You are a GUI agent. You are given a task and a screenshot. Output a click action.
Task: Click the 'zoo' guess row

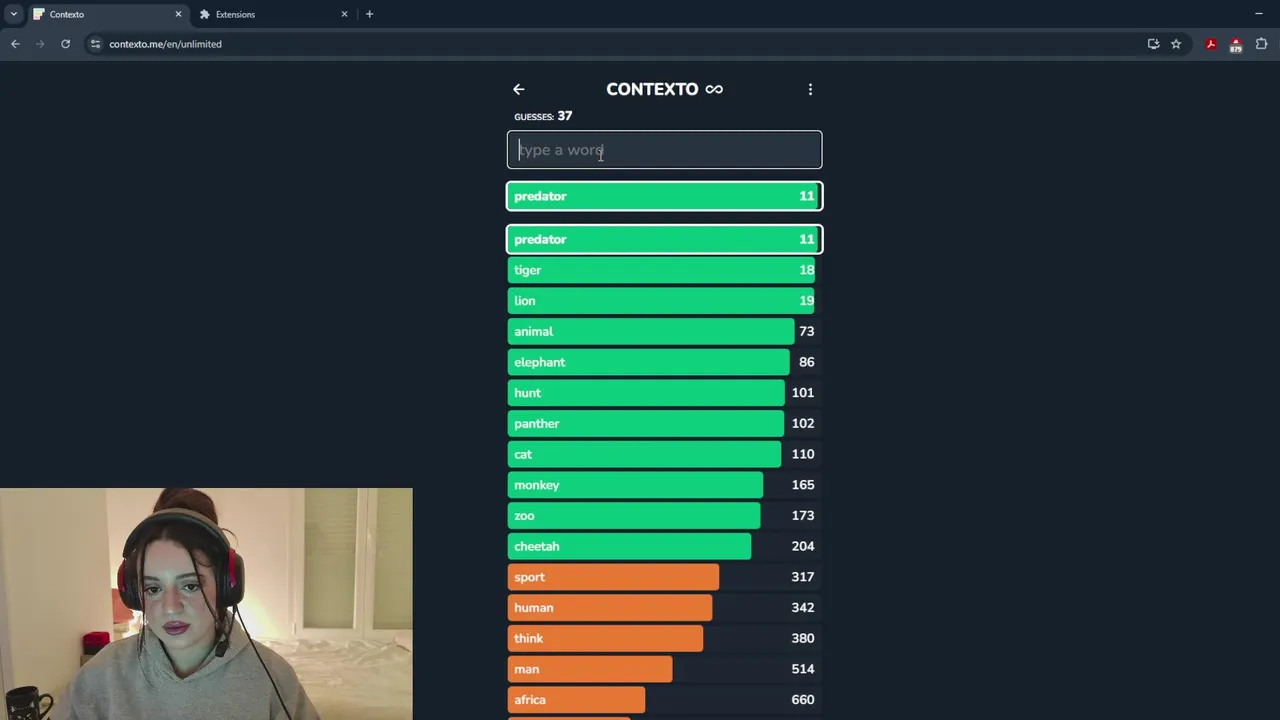[664, 516]
